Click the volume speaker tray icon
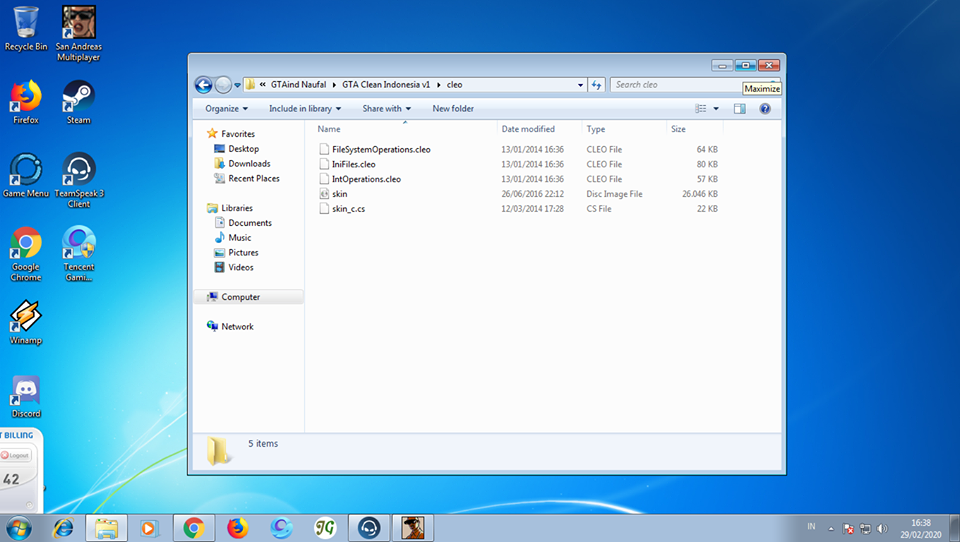 882,528
